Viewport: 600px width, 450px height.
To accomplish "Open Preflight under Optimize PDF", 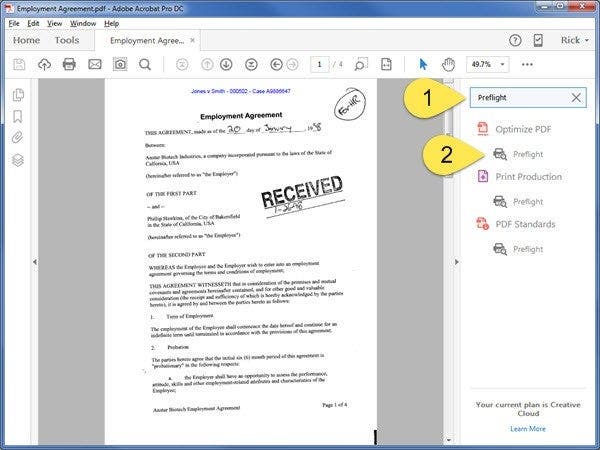I will point(527,153).
